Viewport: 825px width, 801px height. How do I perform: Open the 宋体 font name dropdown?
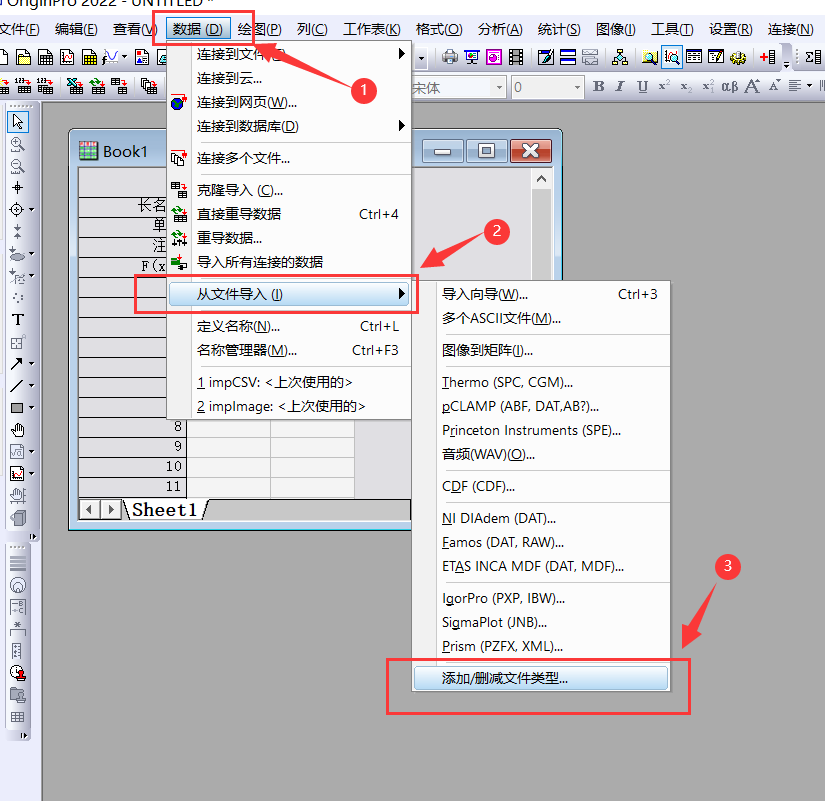click(x=499, y=87)
